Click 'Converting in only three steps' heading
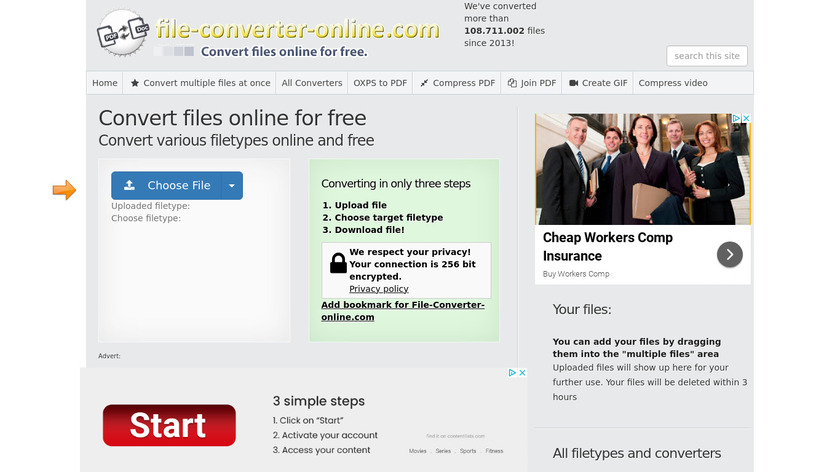 pyautogui.click(x=396, y=184)
